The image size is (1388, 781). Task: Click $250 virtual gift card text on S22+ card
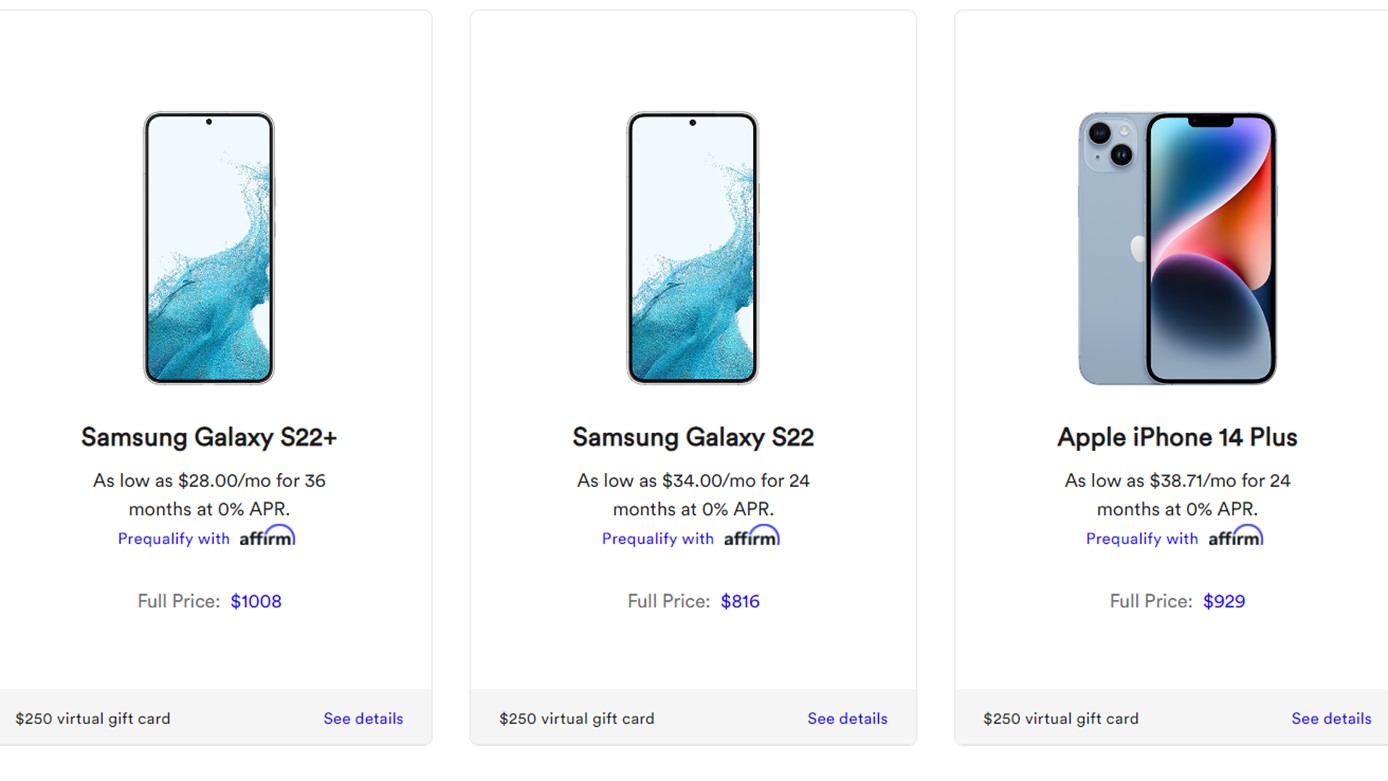pos(93,718)
